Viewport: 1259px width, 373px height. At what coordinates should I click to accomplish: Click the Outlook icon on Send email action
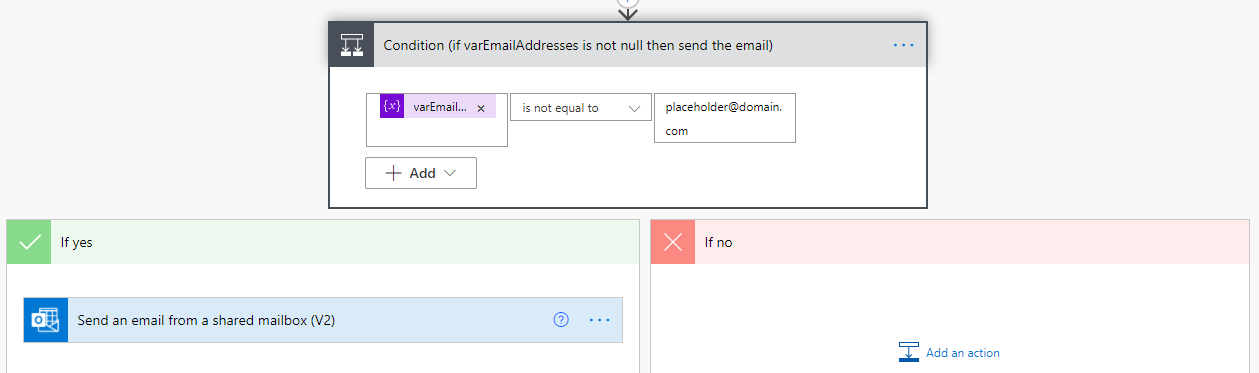tap(46, 320)
